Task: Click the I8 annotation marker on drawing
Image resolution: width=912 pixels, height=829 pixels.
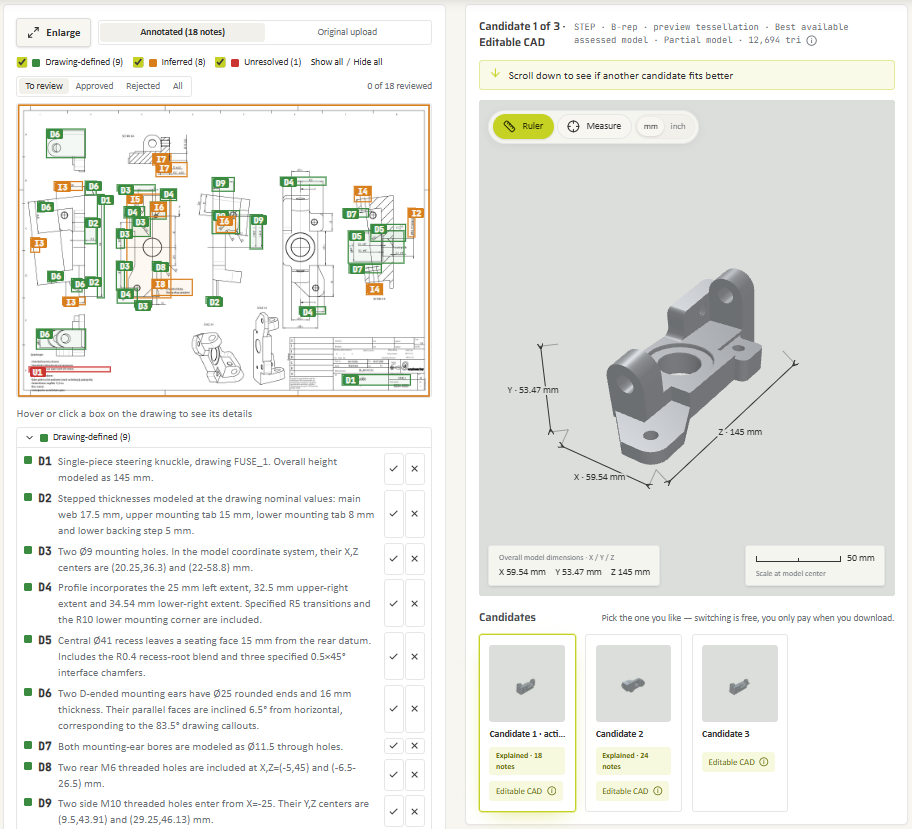Action: click(x=161, y=284)
